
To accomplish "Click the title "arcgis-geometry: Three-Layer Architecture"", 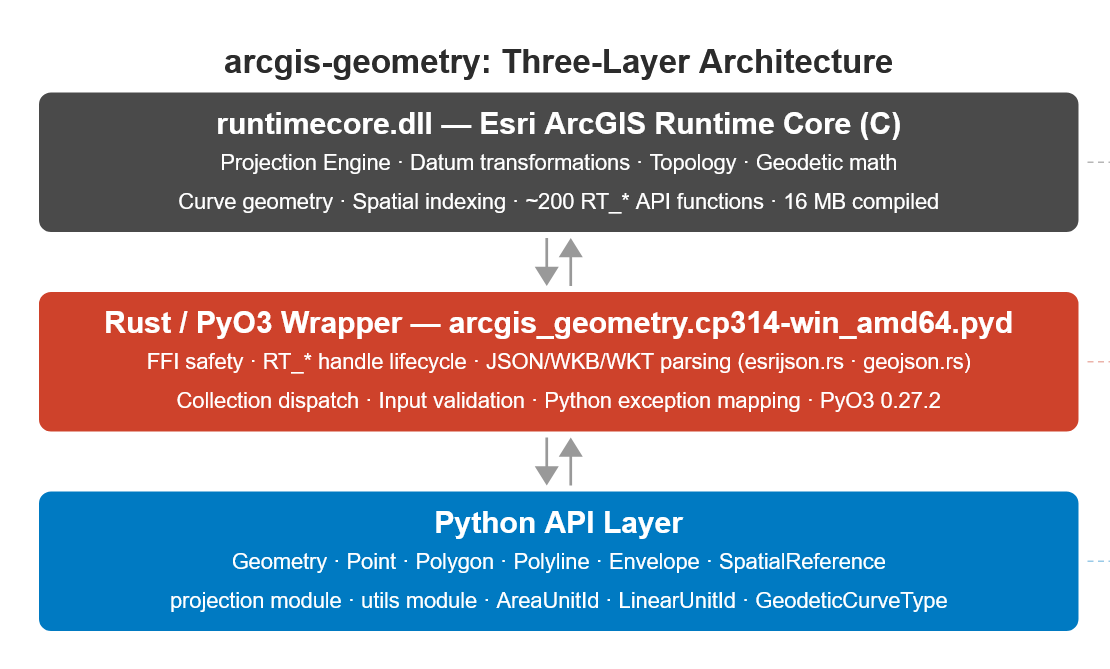I will point(558,62).
